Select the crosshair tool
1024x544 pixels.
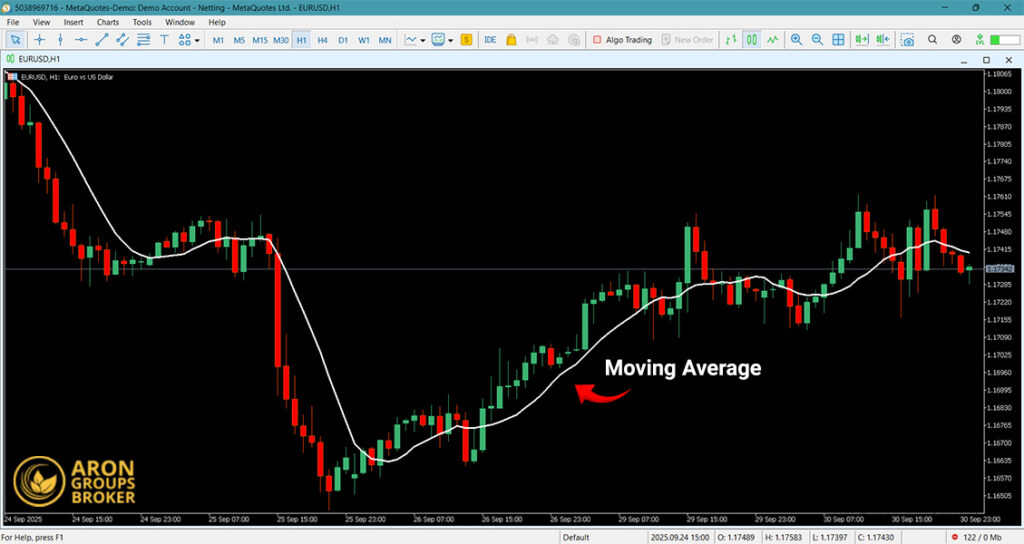point(39,40)
